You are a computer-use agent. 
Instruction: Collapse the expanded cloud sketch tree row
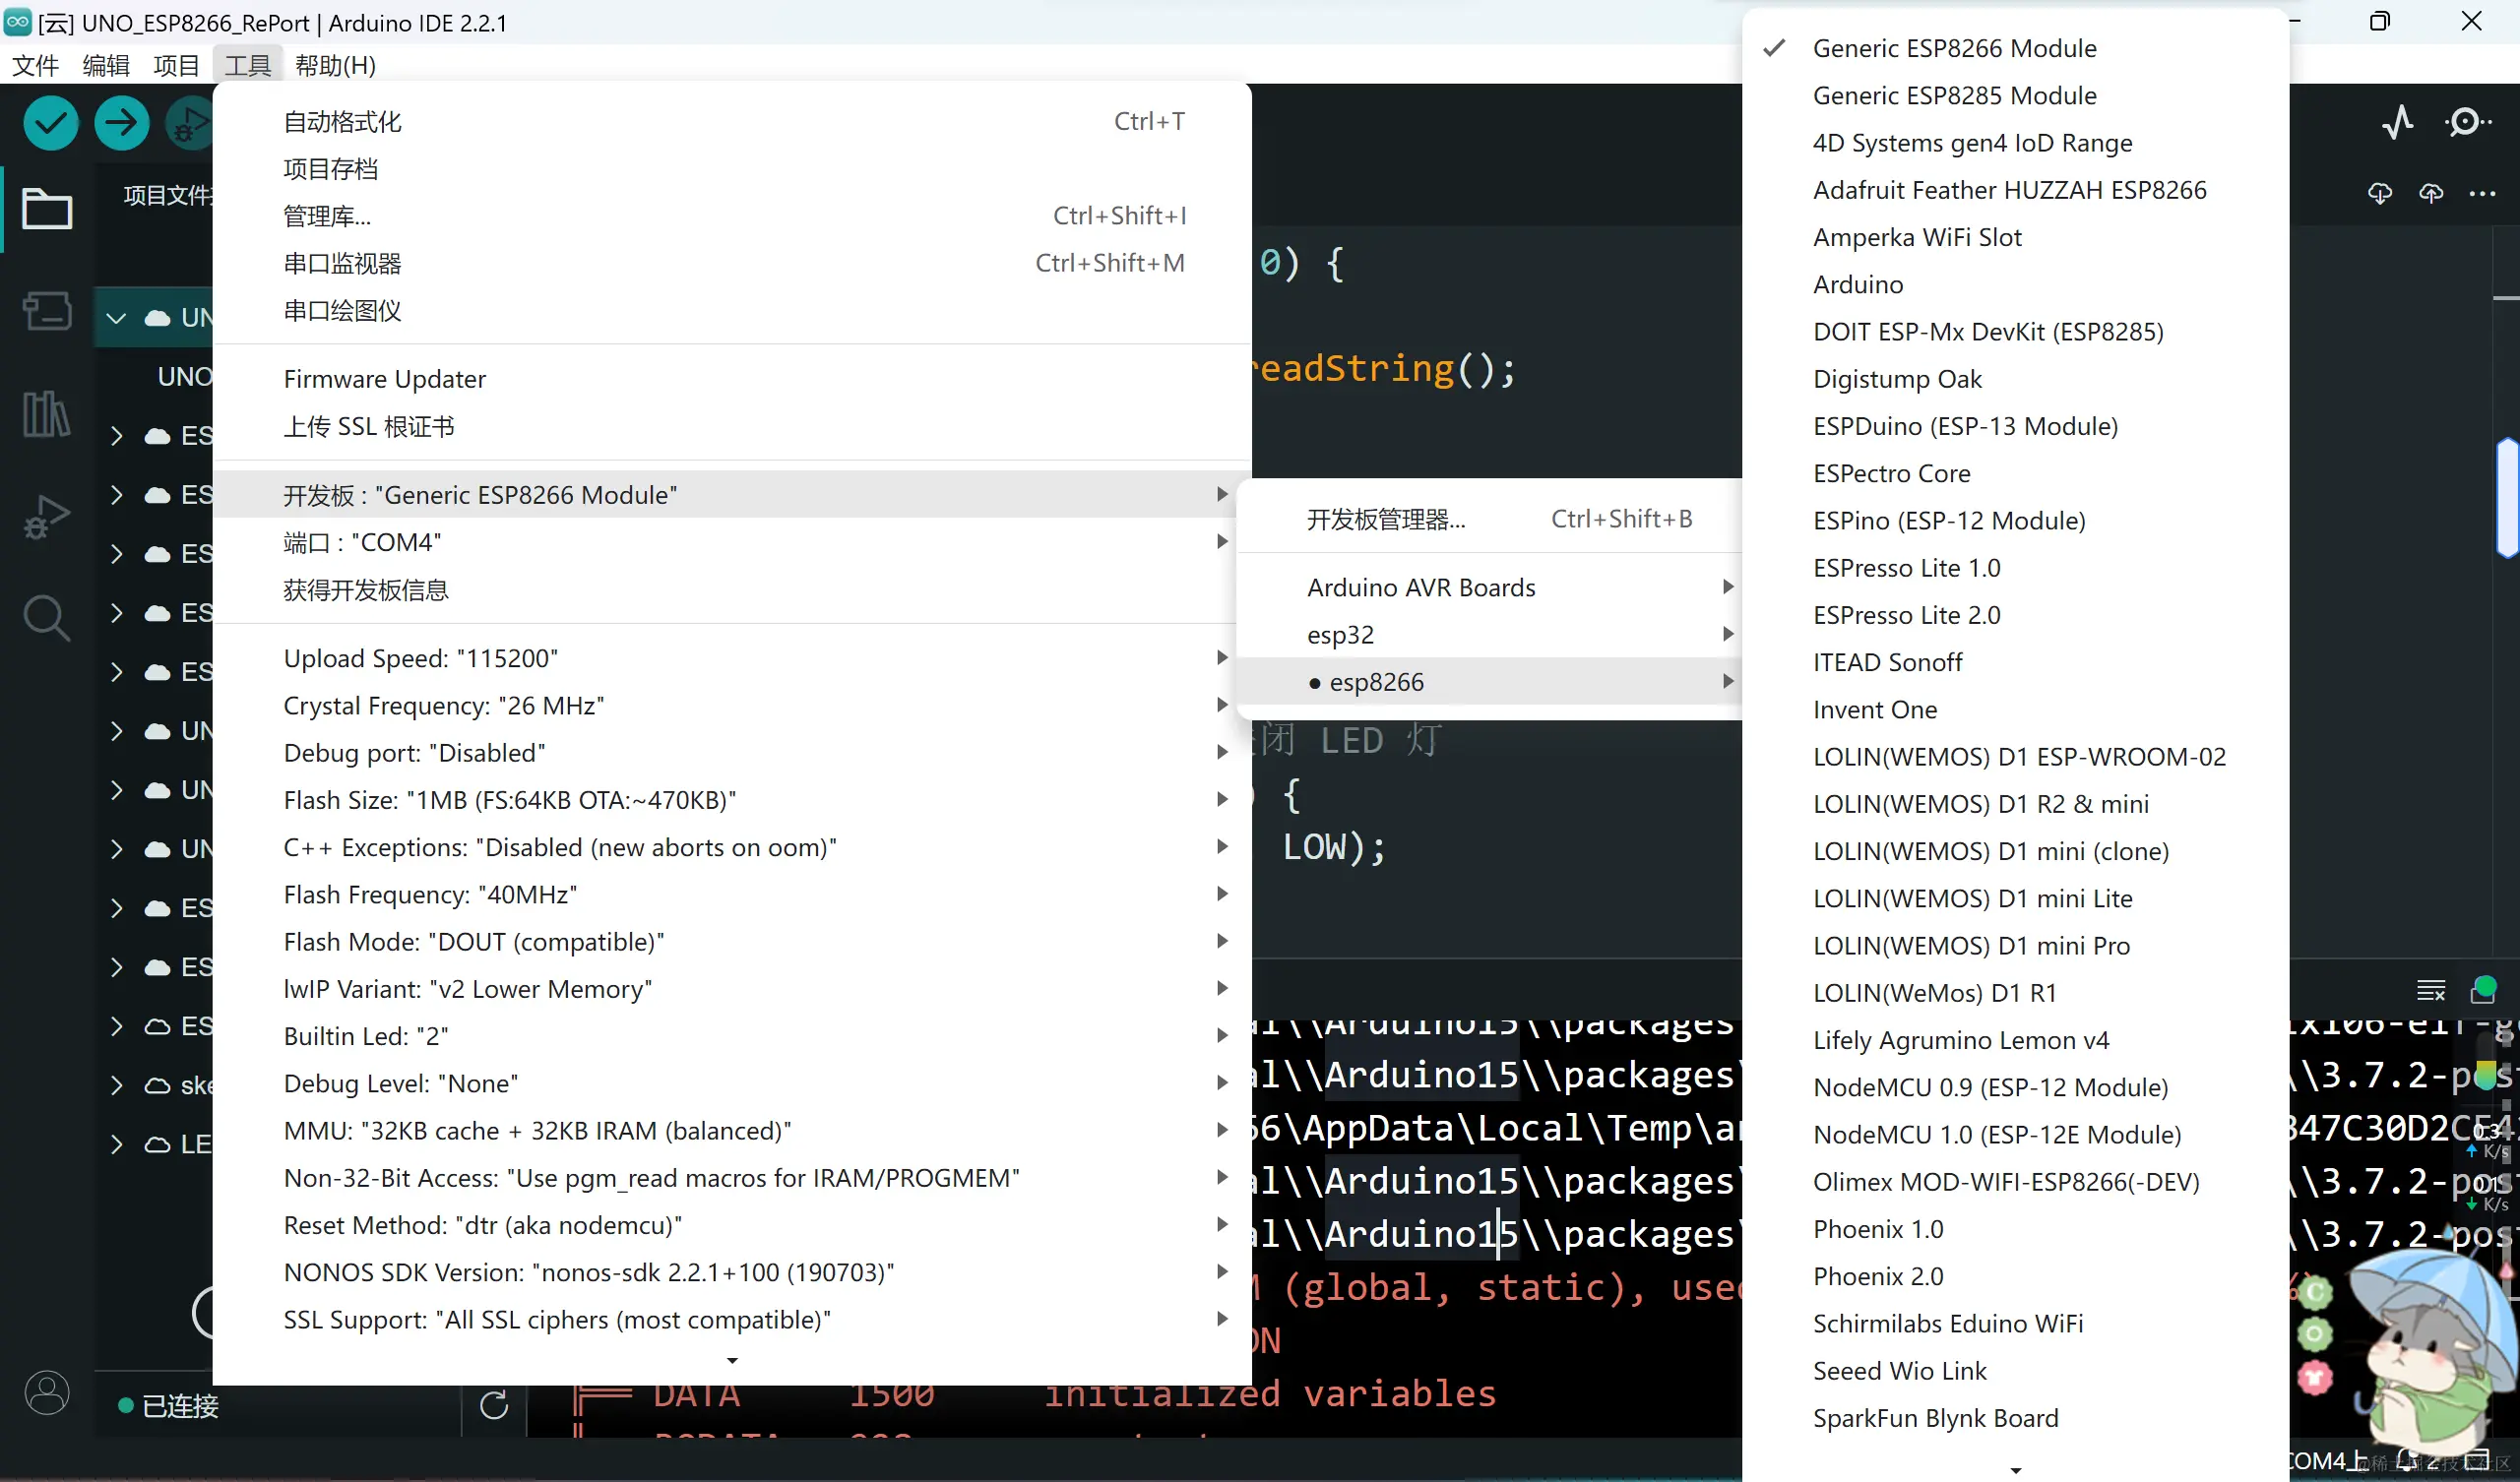116,318
